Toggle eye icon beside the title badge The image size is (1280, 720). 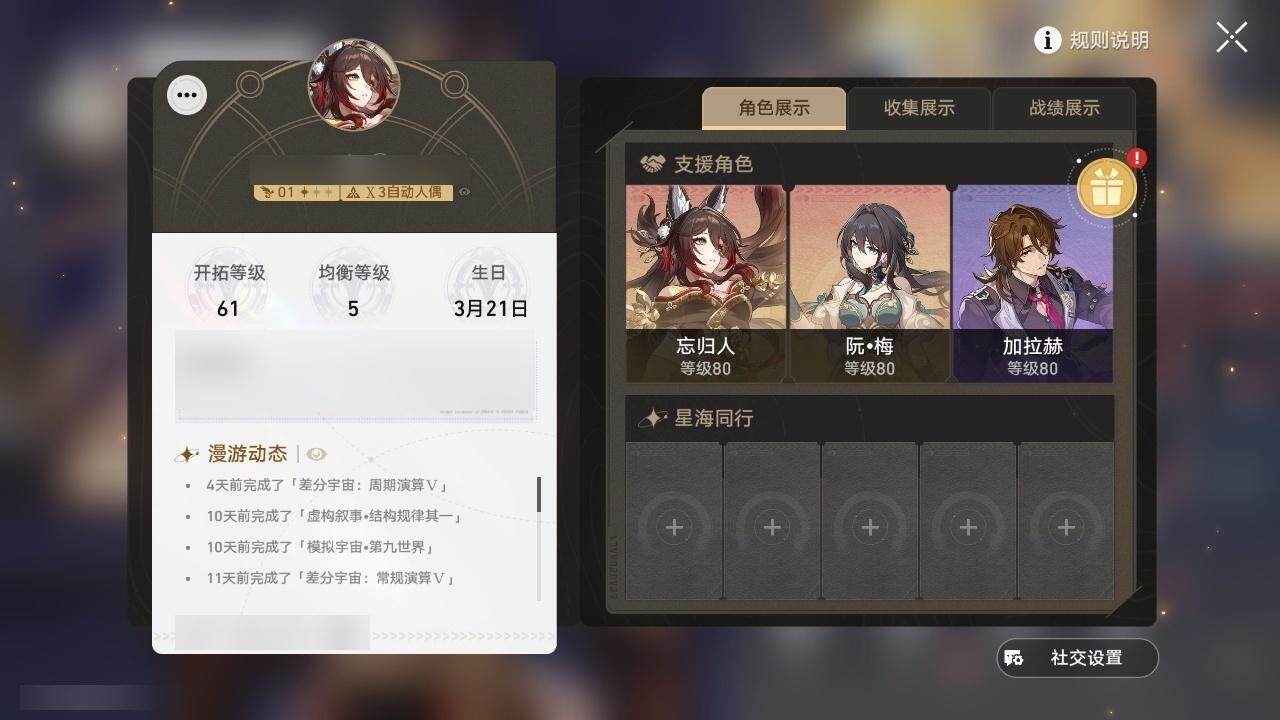click(465, 192)
